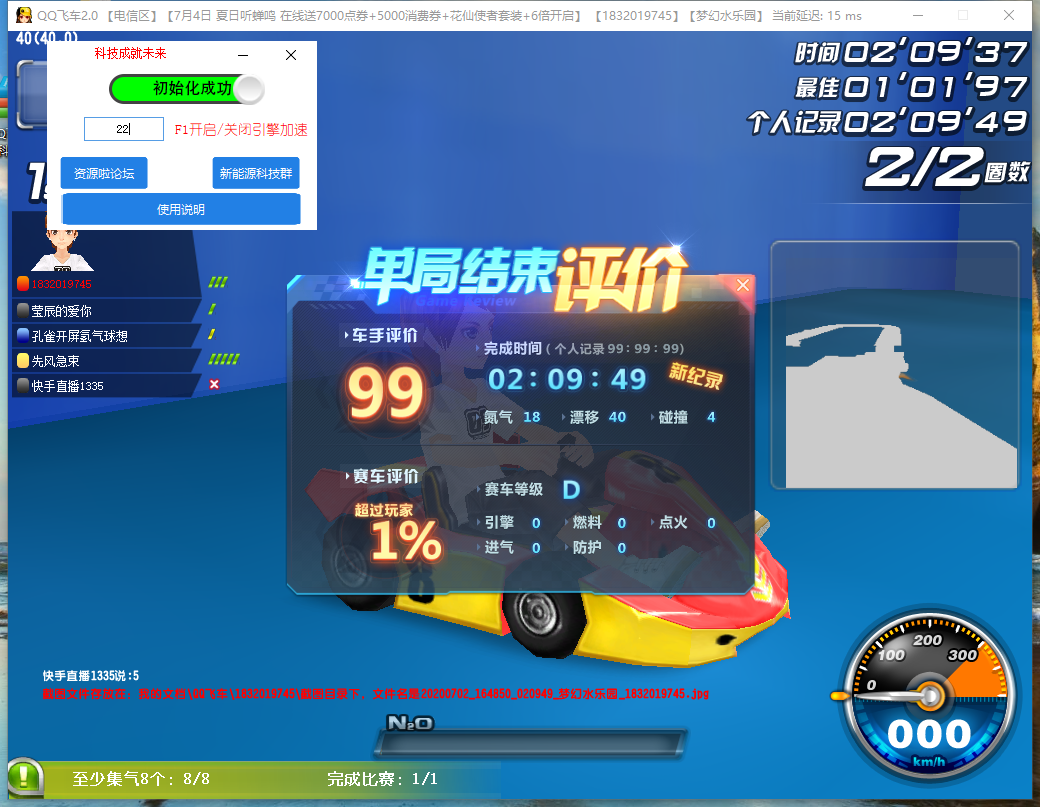
Task: Click the 燃料 0 upgrade stat
Action: [x=596, y=523]
